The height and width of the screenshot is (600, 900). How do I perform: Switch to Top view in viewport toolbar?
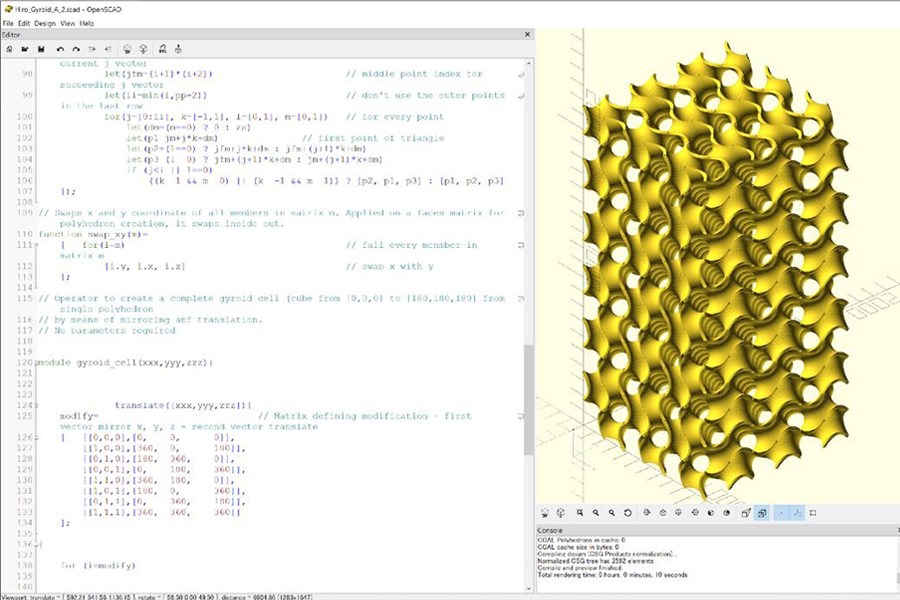663,513
